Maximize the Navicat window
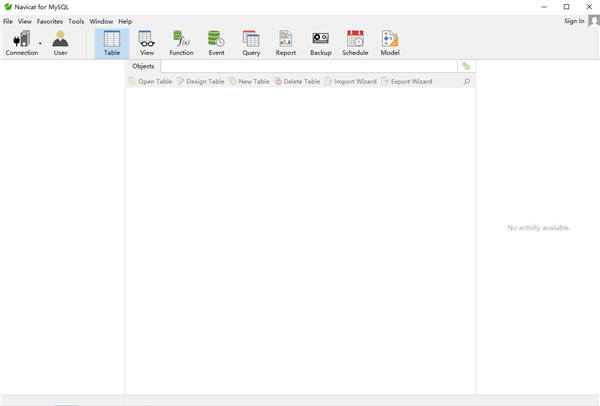The width and height of the screenshot is (600, 406). [566, 7]
